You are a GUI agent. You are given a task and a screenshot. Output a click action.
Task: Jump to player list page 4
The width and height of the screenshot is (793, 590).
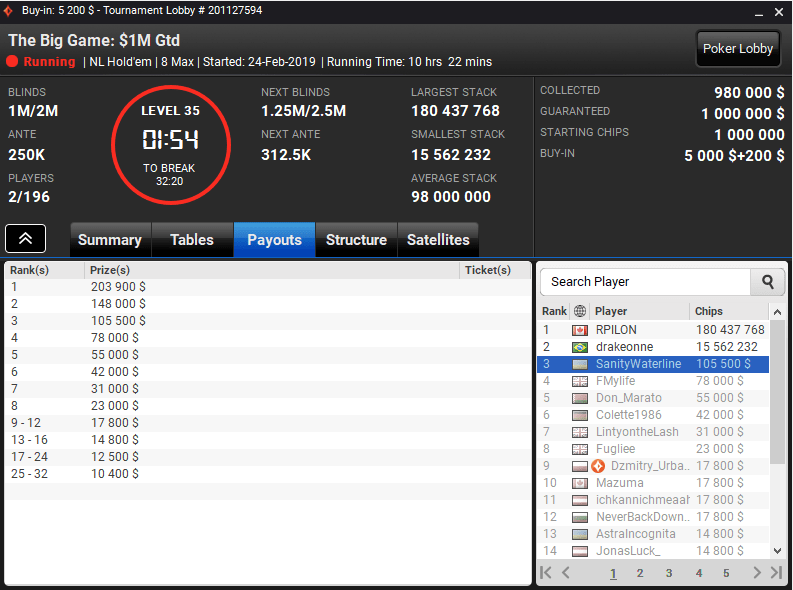pyautogui.click(x=698, y=573)
